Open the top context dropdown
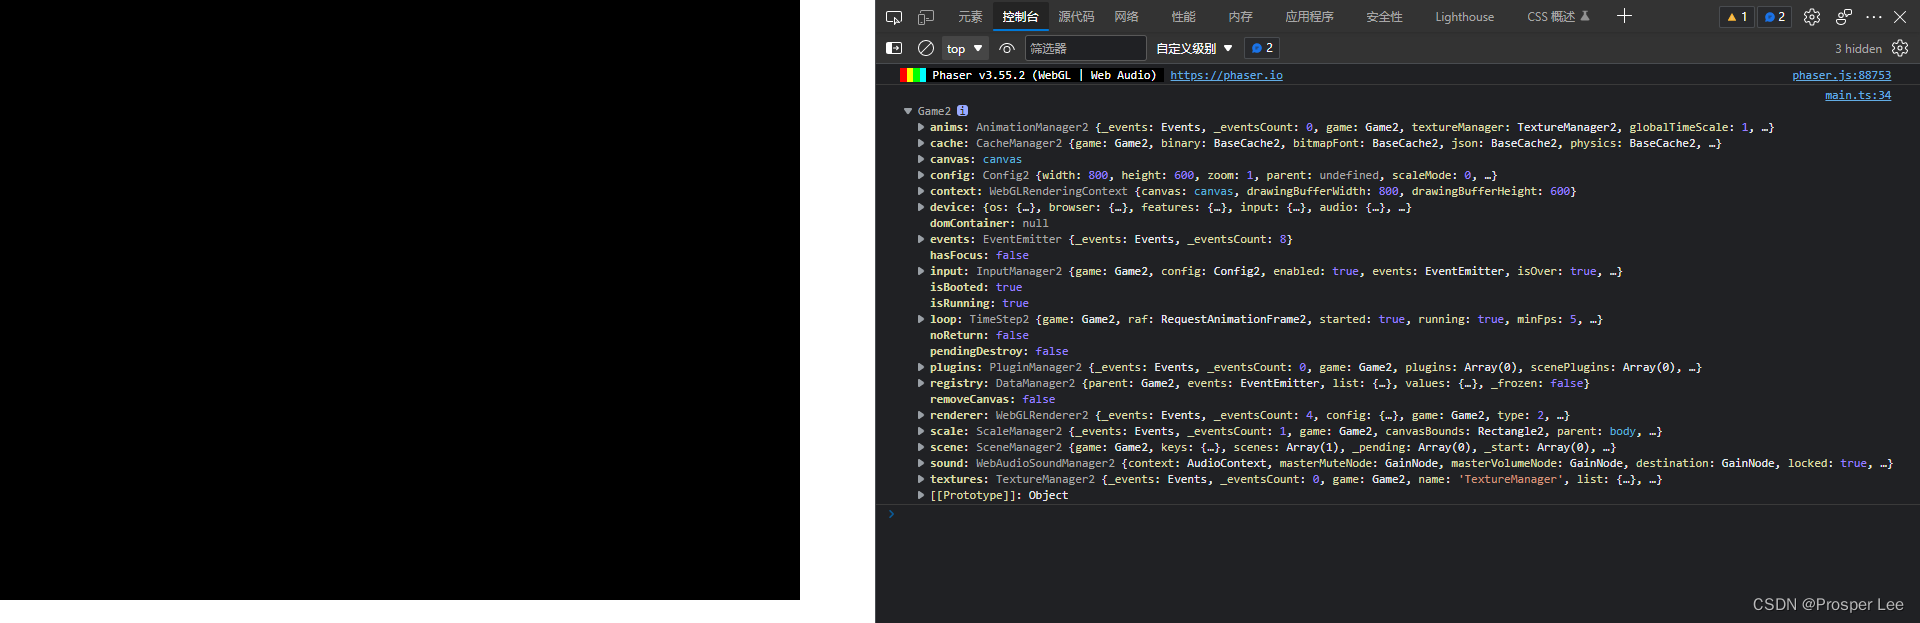This screenshot has width=1920, height=623. click(x=964, y=48)
